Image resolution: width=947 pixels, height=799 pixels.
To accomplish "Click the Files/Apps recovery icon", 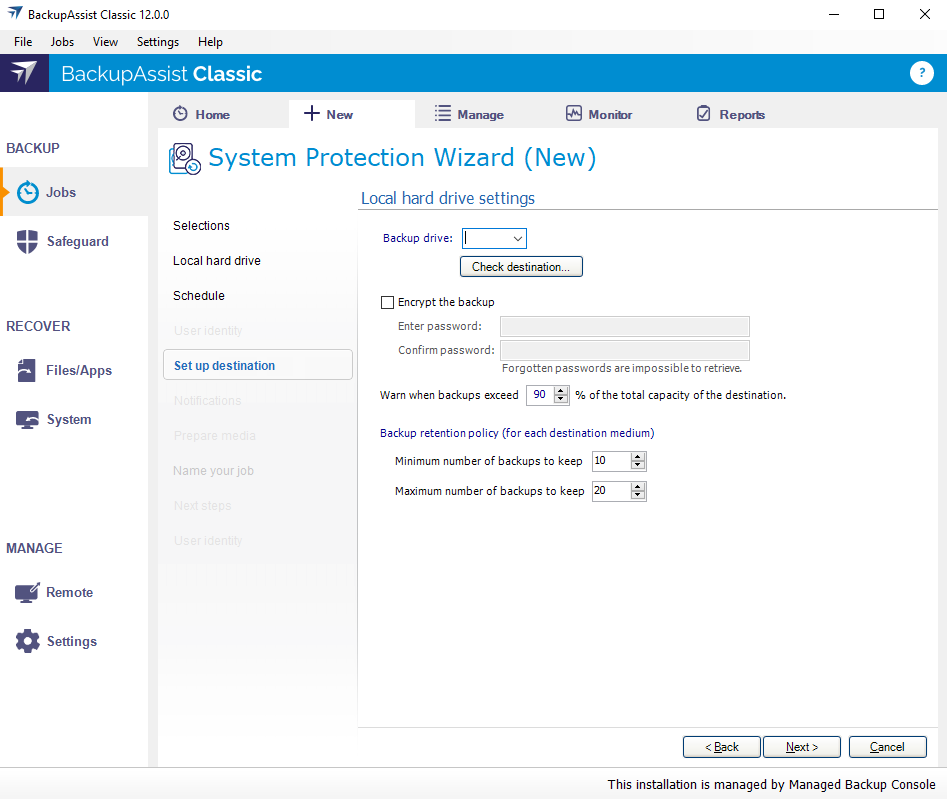I will pos(27,370).
